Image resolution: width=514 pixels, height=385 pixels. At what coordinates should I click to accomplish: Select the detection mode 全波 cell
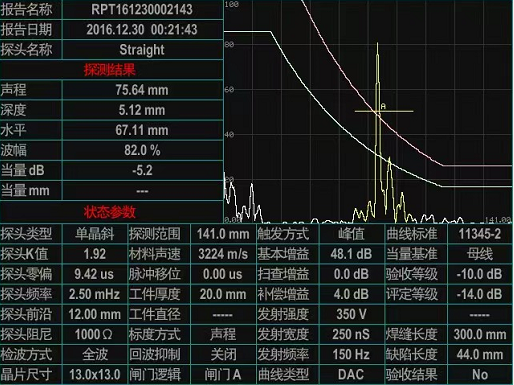click(95, 354)
